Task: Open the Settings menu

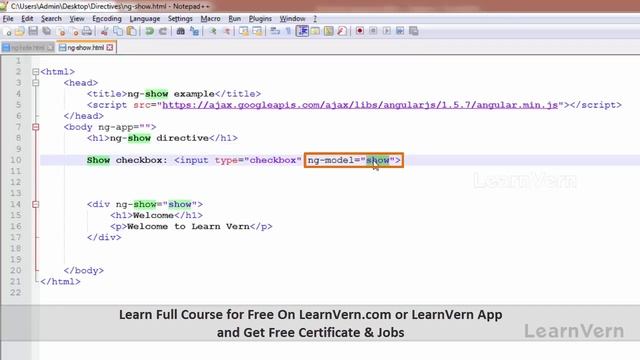Action: pyautogui.click(x=180, y=19)
